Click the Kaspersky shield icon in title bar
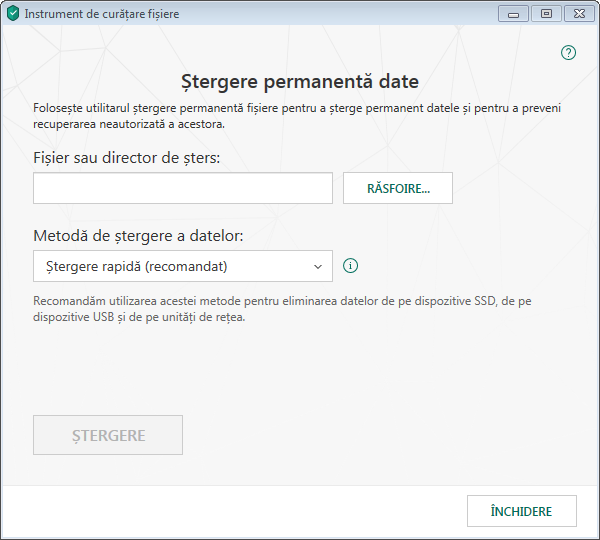The image size is (600, 540). (x=13, y=14)
